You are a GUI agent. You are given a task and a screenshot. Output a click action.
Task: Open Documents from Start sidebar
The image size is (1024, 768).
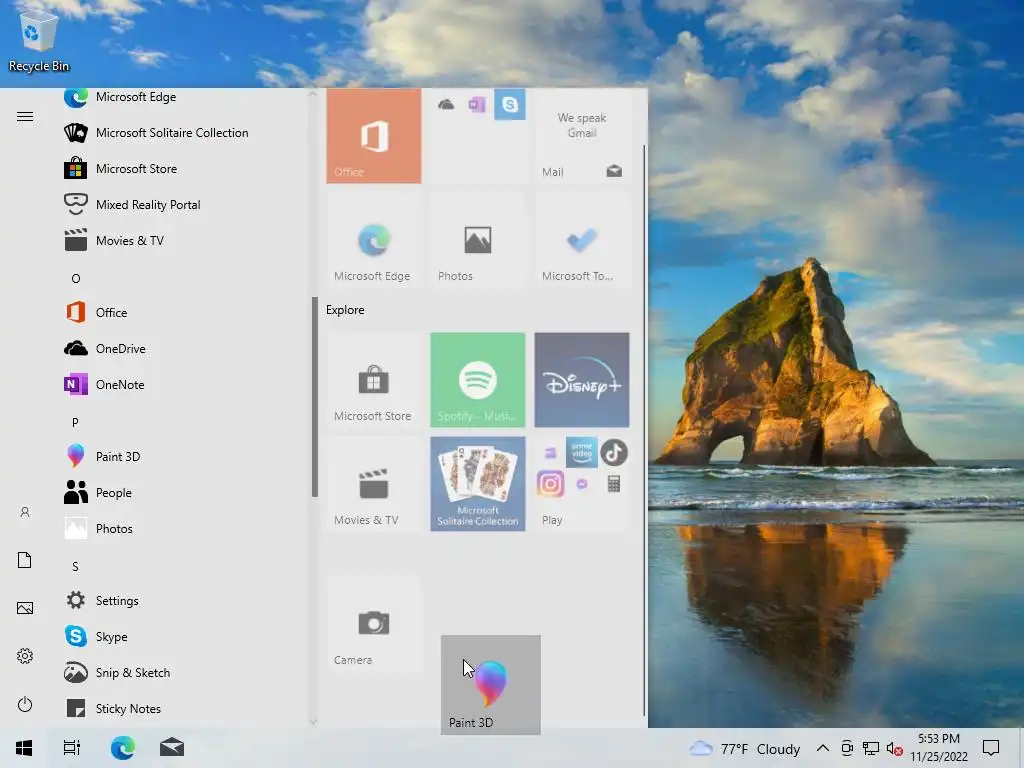coord(25,560)
